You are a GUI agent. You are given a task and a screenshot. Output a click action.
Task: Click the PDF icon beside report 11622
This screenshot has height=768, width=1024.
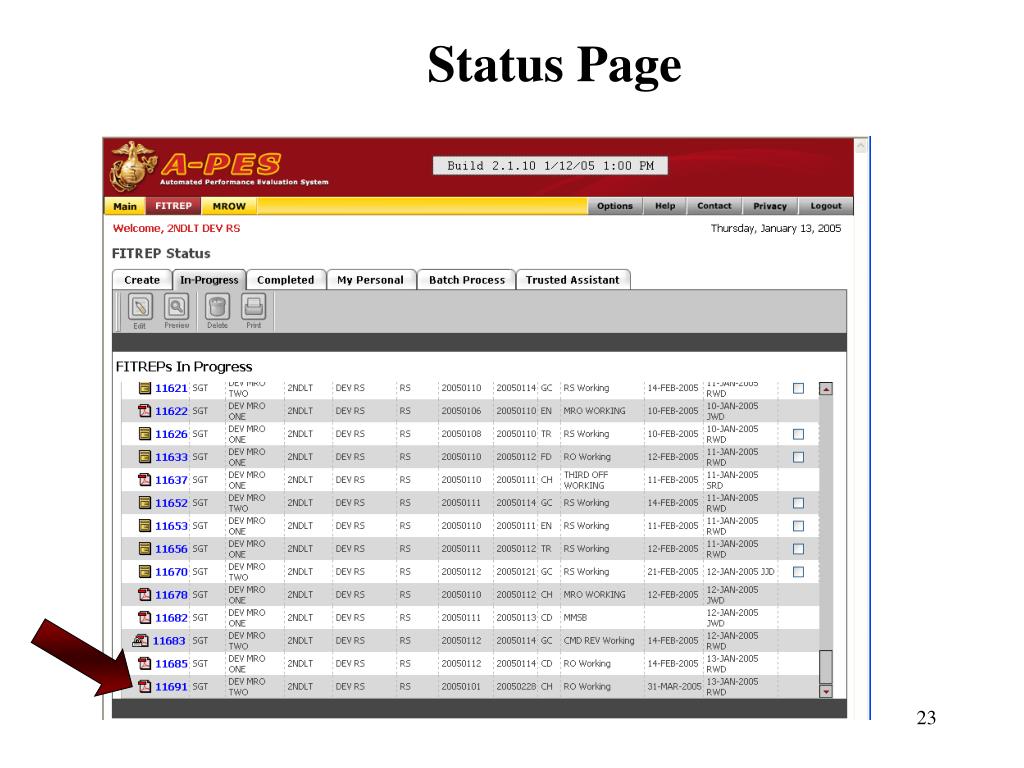(x=145, y=411)
